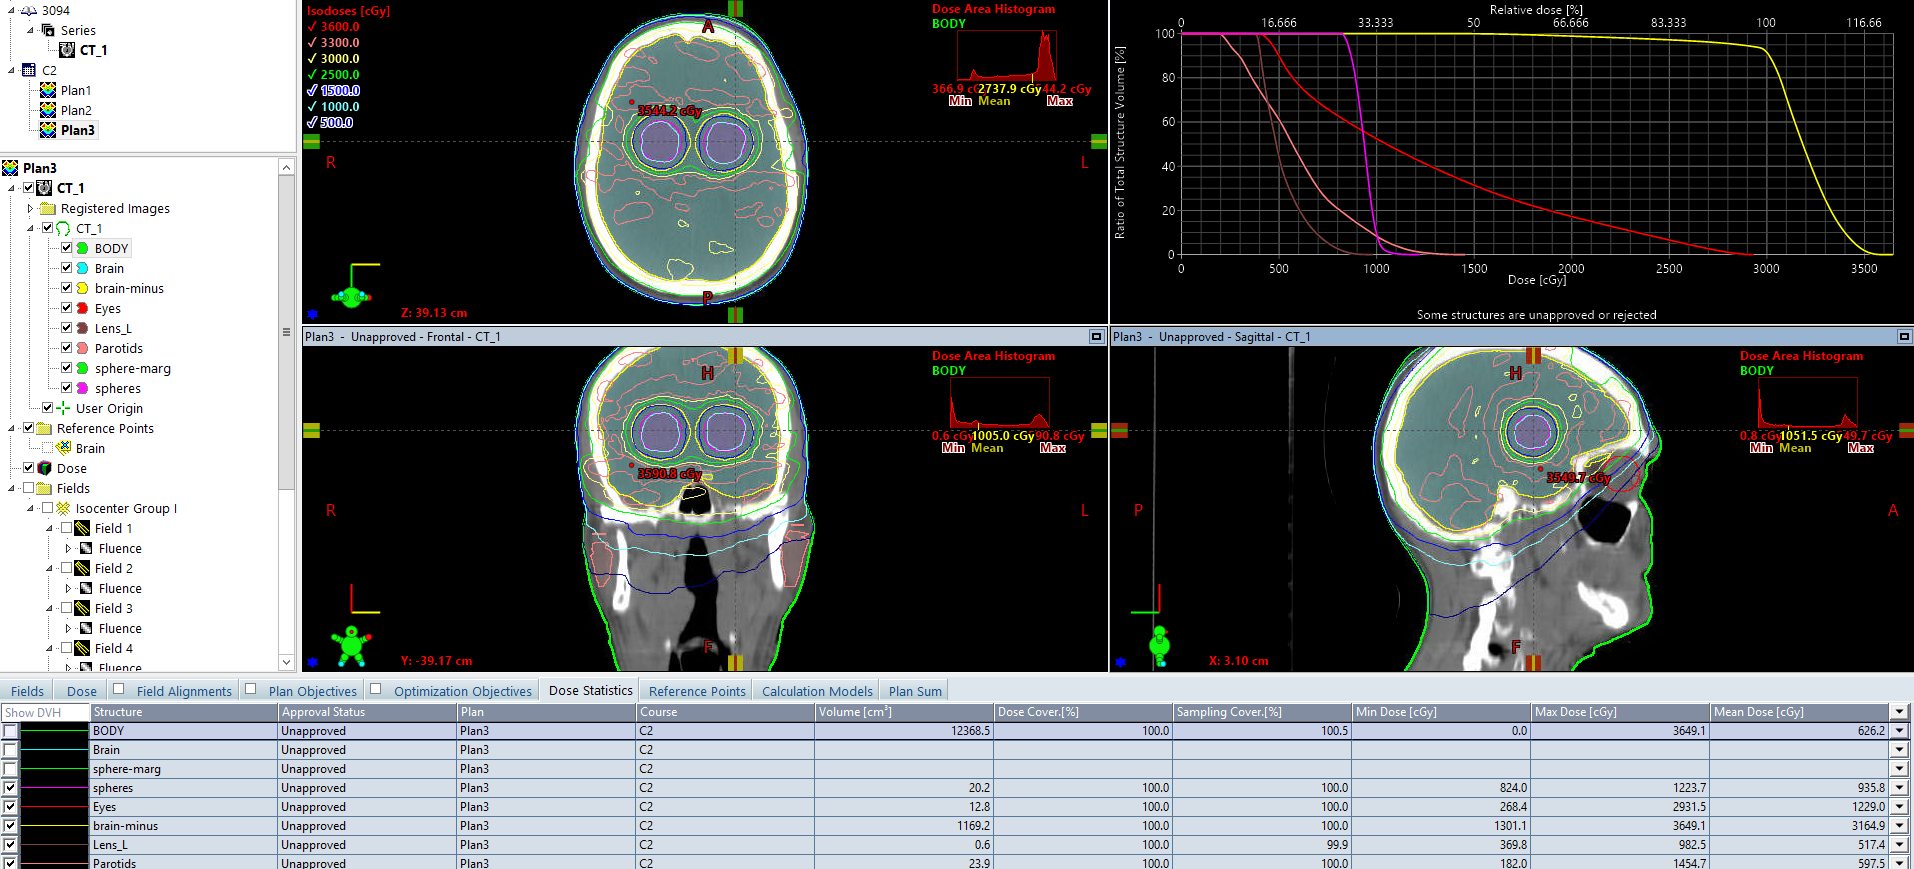Toggle visibility of Parotids structure
Screen dimensions: 1914x869
coord(67,348)
